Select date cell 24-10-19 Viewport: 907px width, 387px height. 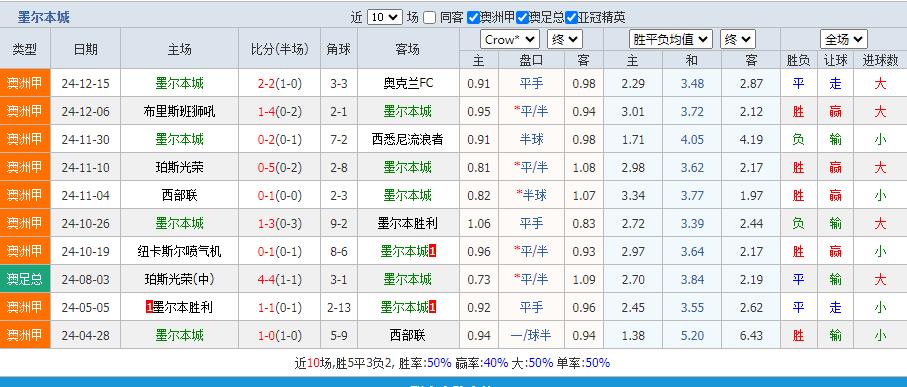(86, 252)
